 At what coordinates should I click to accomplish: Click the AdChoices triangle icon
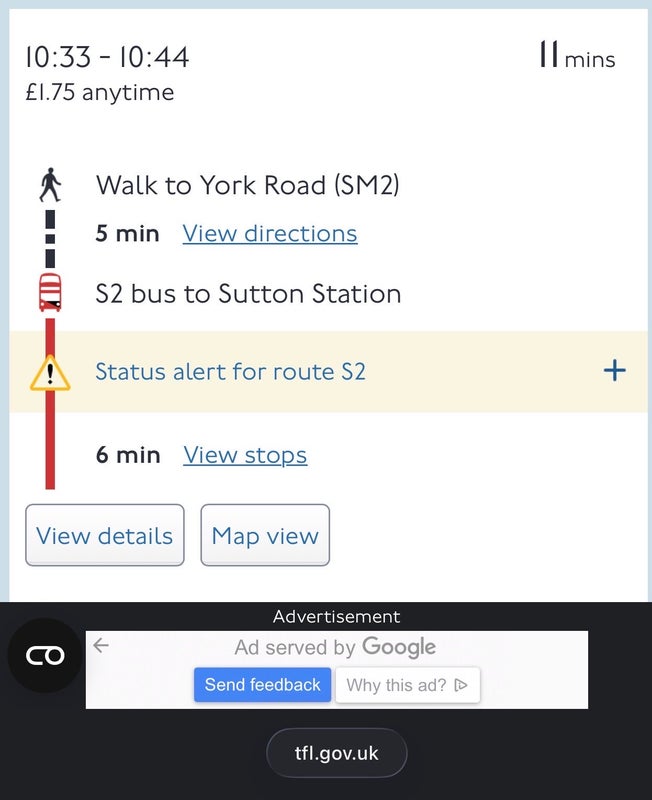click(461, 685)
